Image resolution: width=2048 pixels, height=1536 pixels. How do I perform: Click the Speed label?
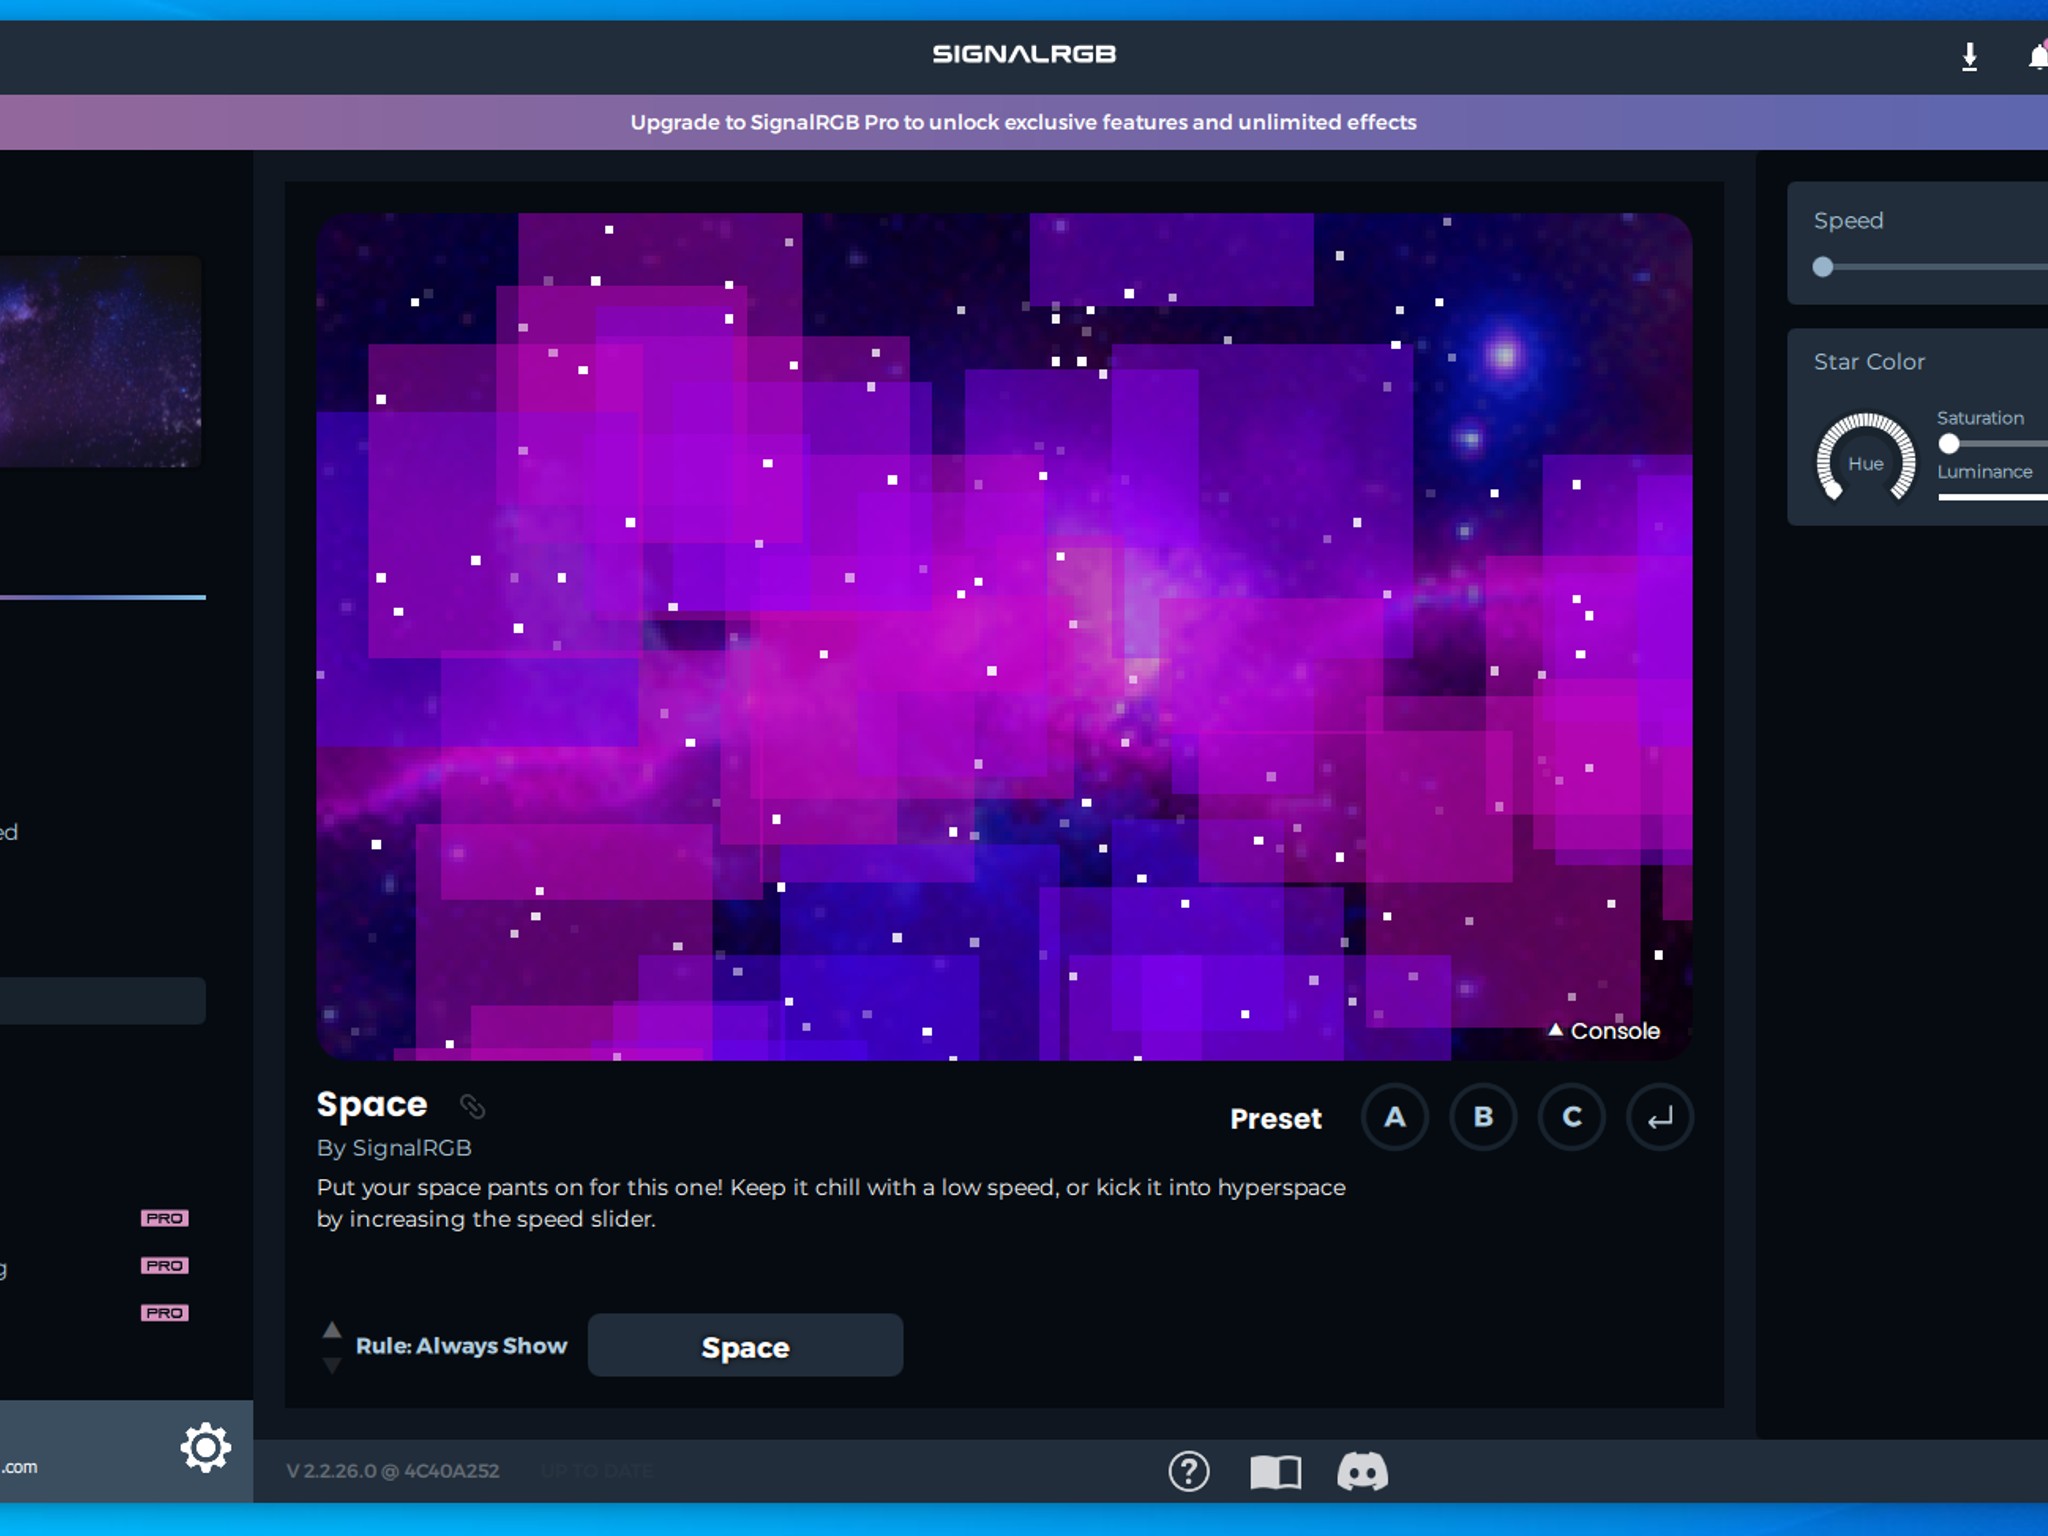point(1848,221)
